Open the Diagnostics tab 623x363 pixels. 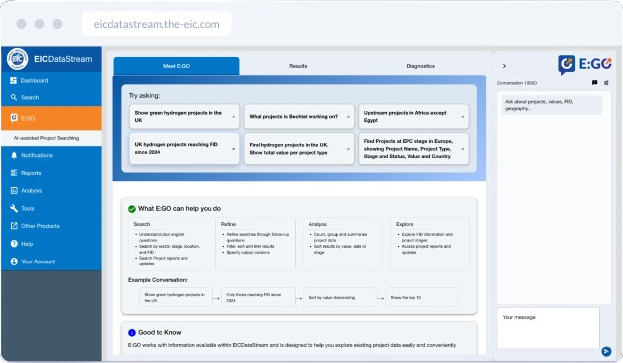pyautogui.click(x=420, y=66)
